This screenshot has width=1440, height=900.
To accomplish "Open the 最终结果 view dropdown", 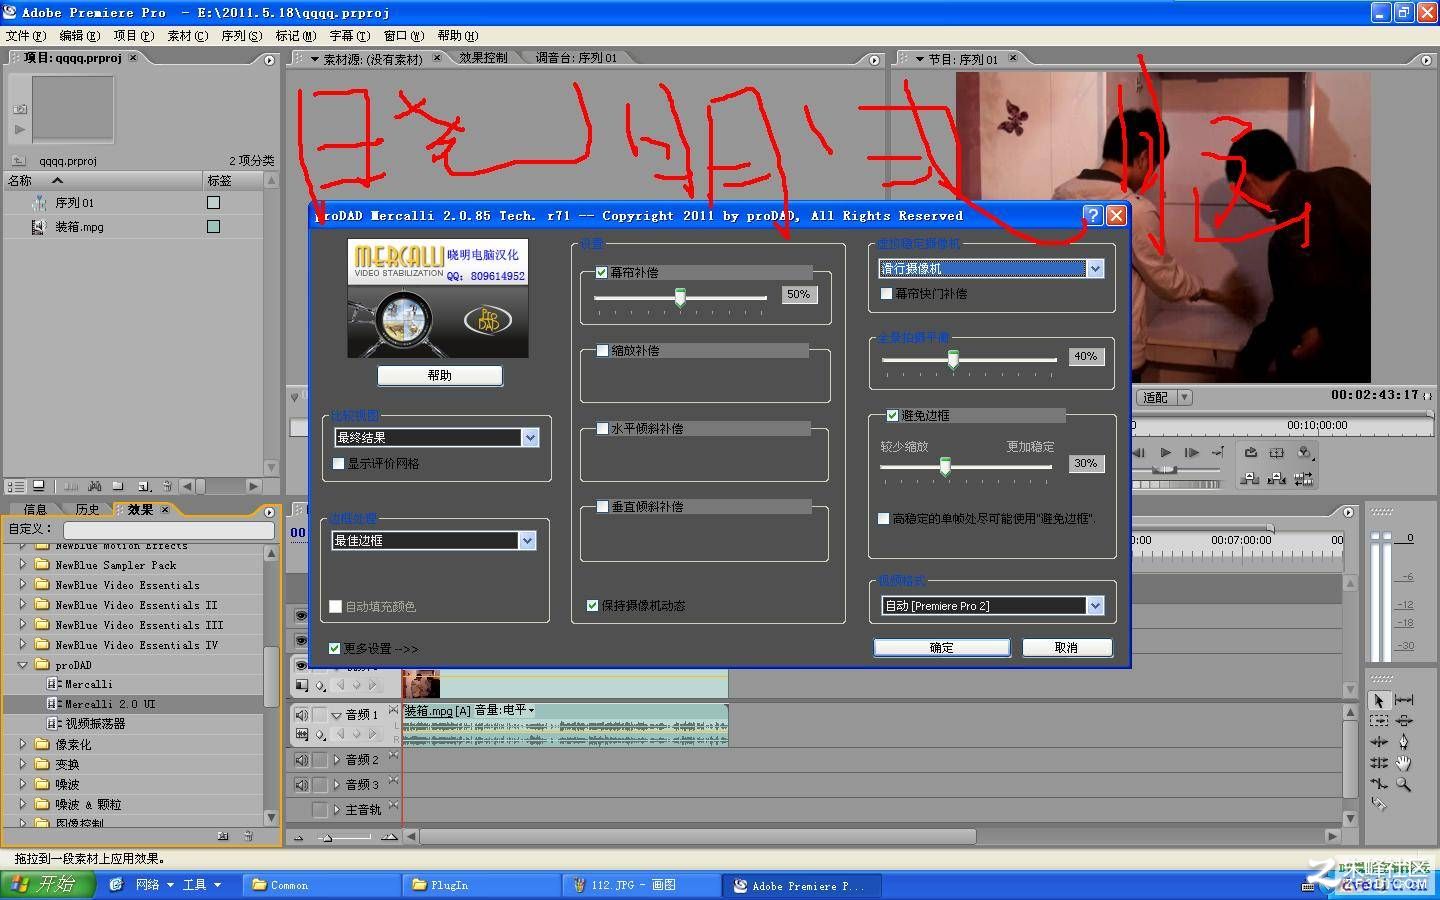I will coord(530,437).
